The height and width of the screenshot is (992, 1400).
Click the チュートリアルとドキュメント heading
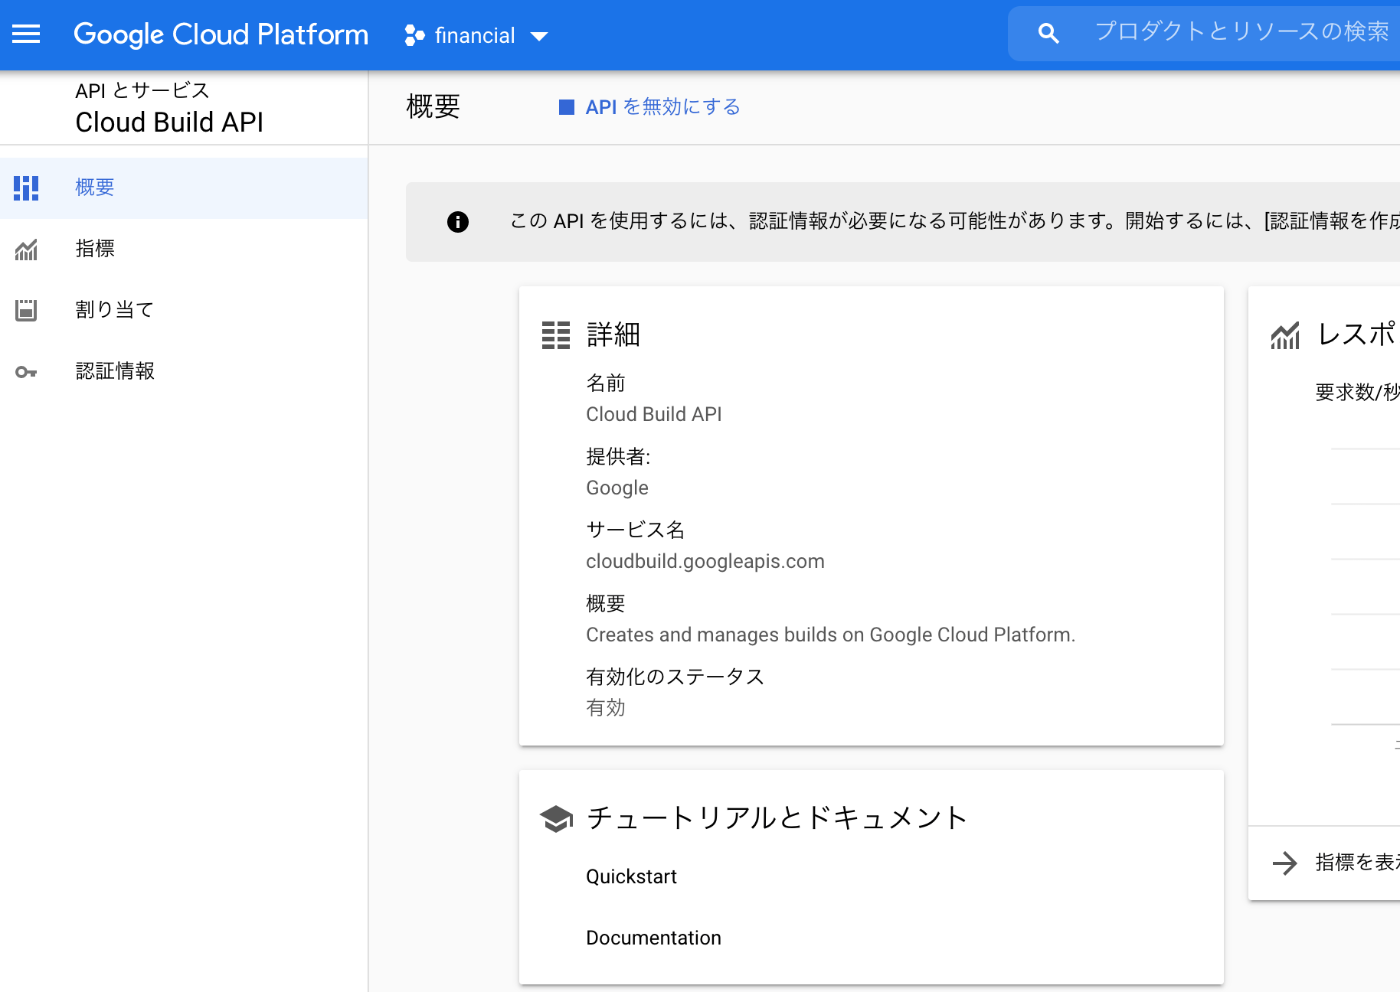click(x=777, y=818)
